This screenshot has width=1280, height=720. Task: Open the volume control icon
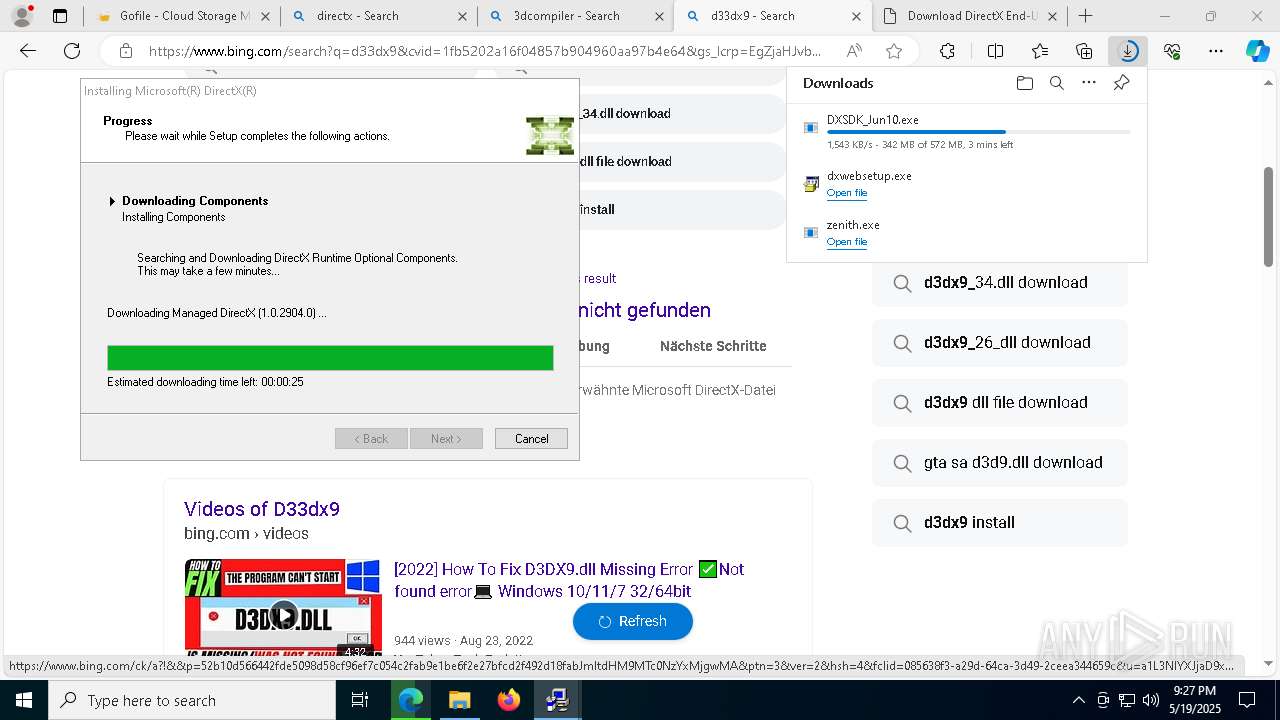[x=1150, y=700]
